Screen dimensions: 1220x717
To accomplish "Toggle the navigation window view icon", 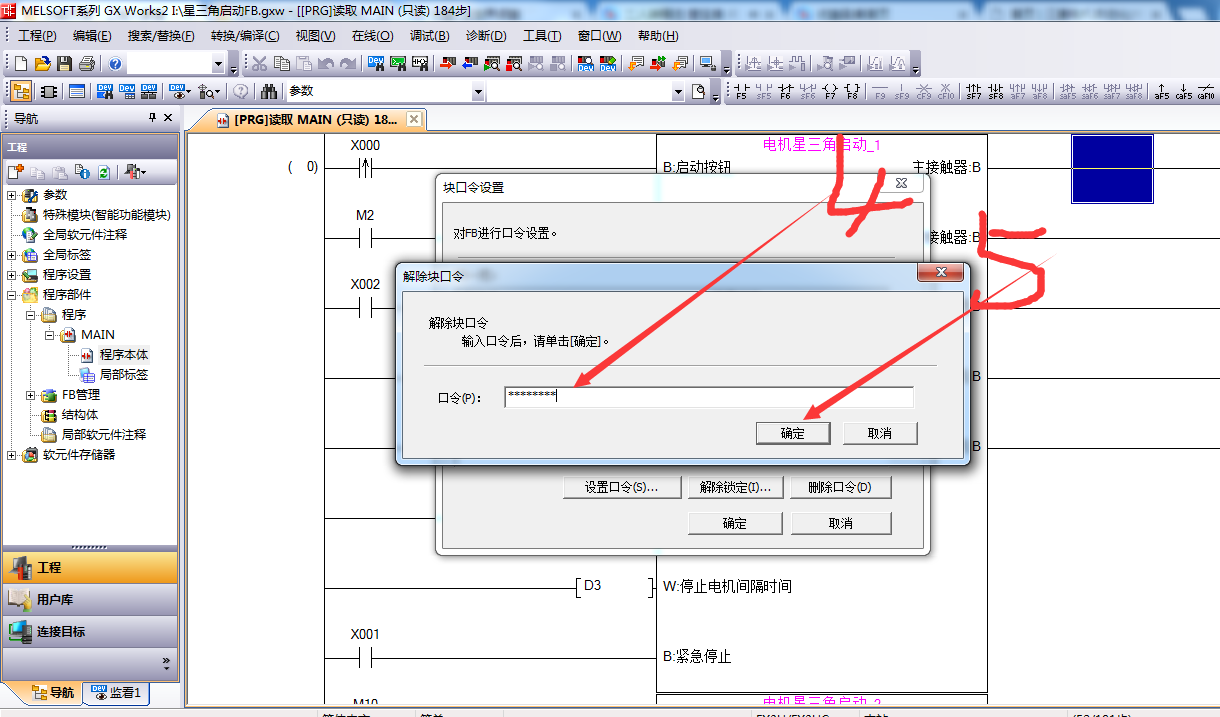I will (x=20, y=92).
